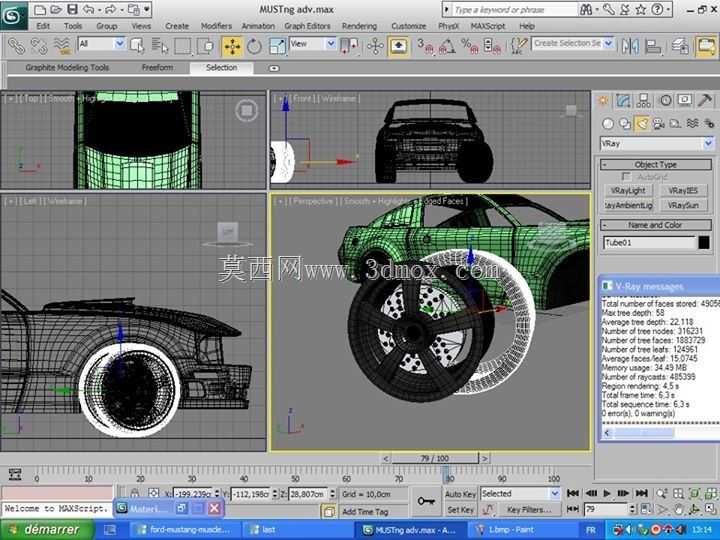
Task: Open the 3ds Max application menu logo
Action: point(13,16)
